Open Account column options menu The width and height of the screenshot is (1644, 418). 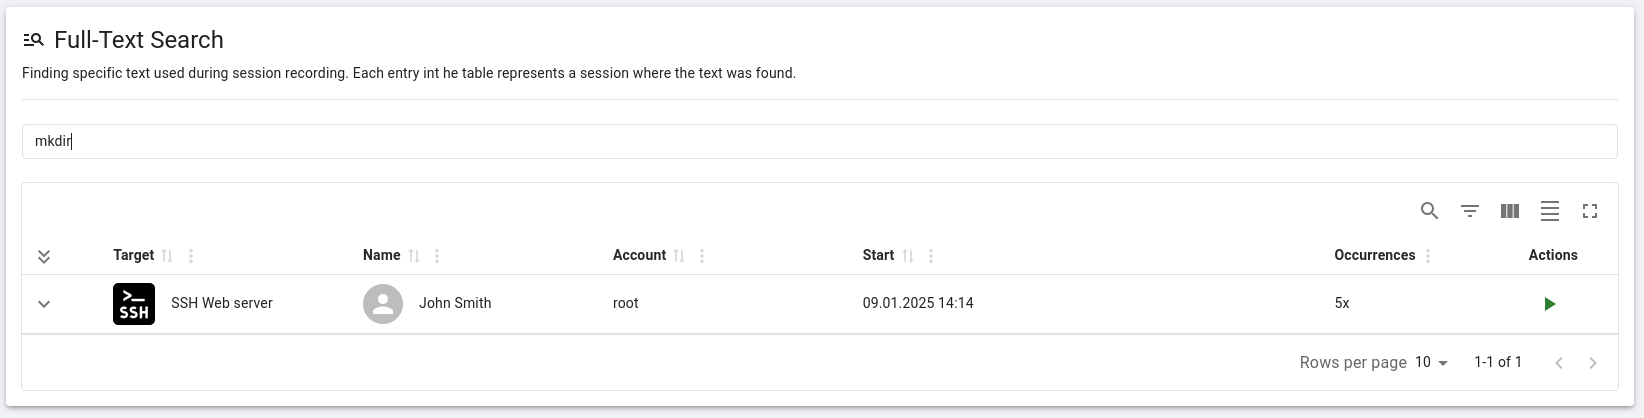tap(702, 256)
